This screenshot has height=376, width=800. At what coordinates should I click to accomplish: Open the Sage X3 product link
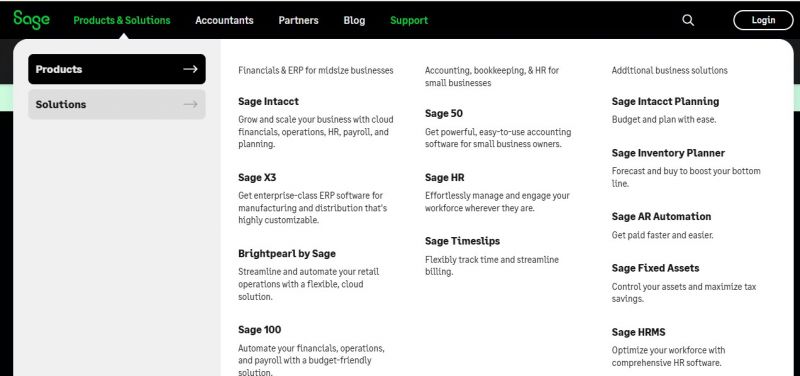point(257,178)
